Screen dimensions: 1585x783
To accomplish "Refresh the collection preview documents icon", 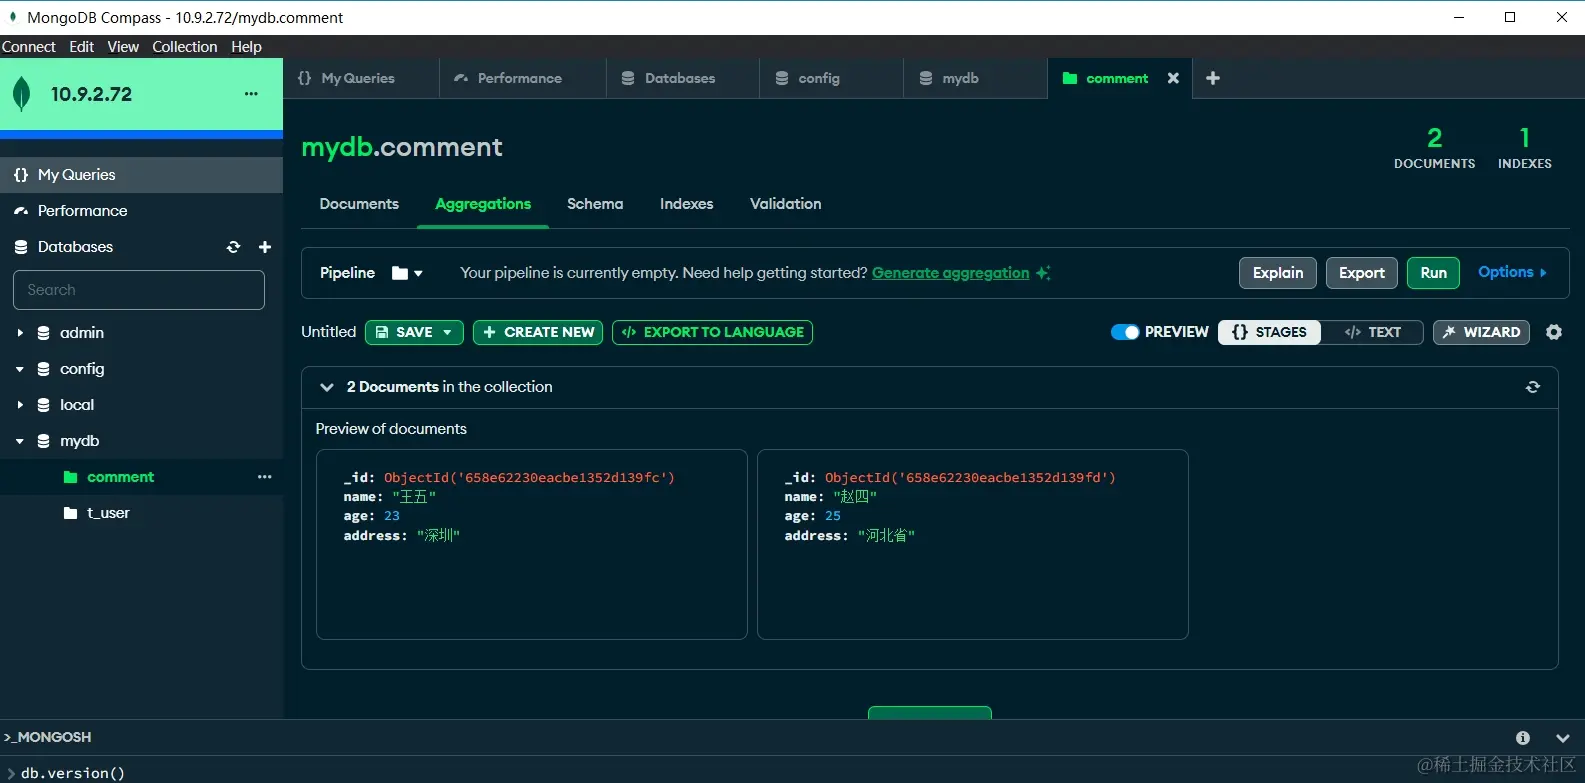I will tap(1533, 387).
